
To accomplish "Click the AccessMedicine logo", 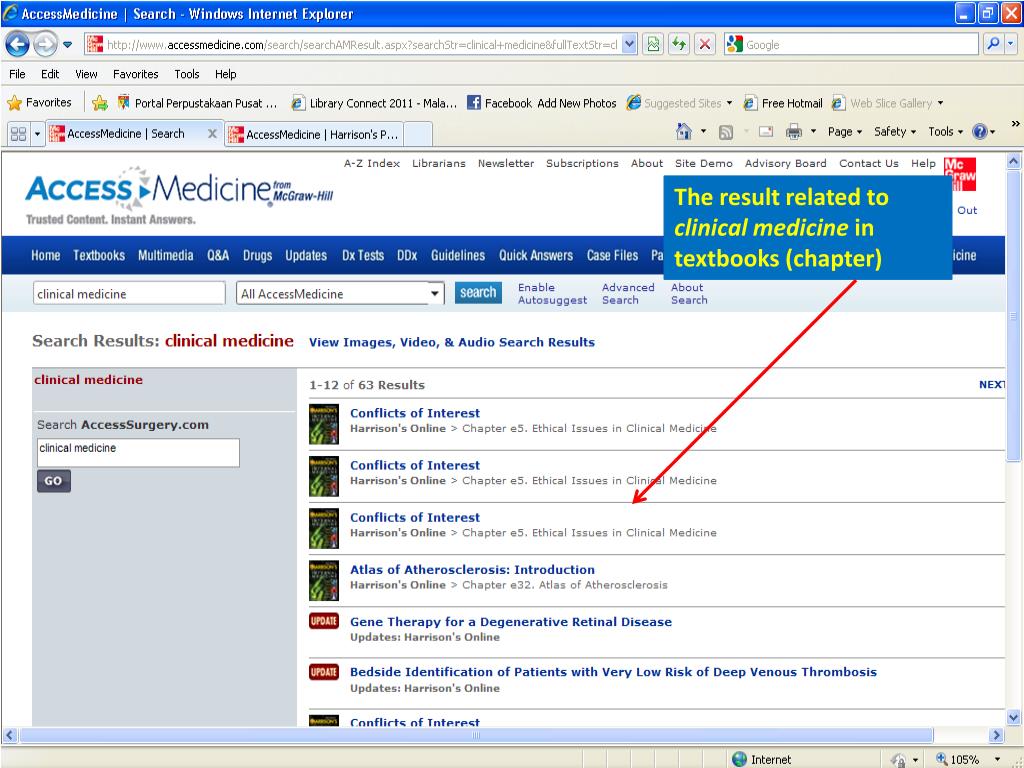I will coord(179,196).
